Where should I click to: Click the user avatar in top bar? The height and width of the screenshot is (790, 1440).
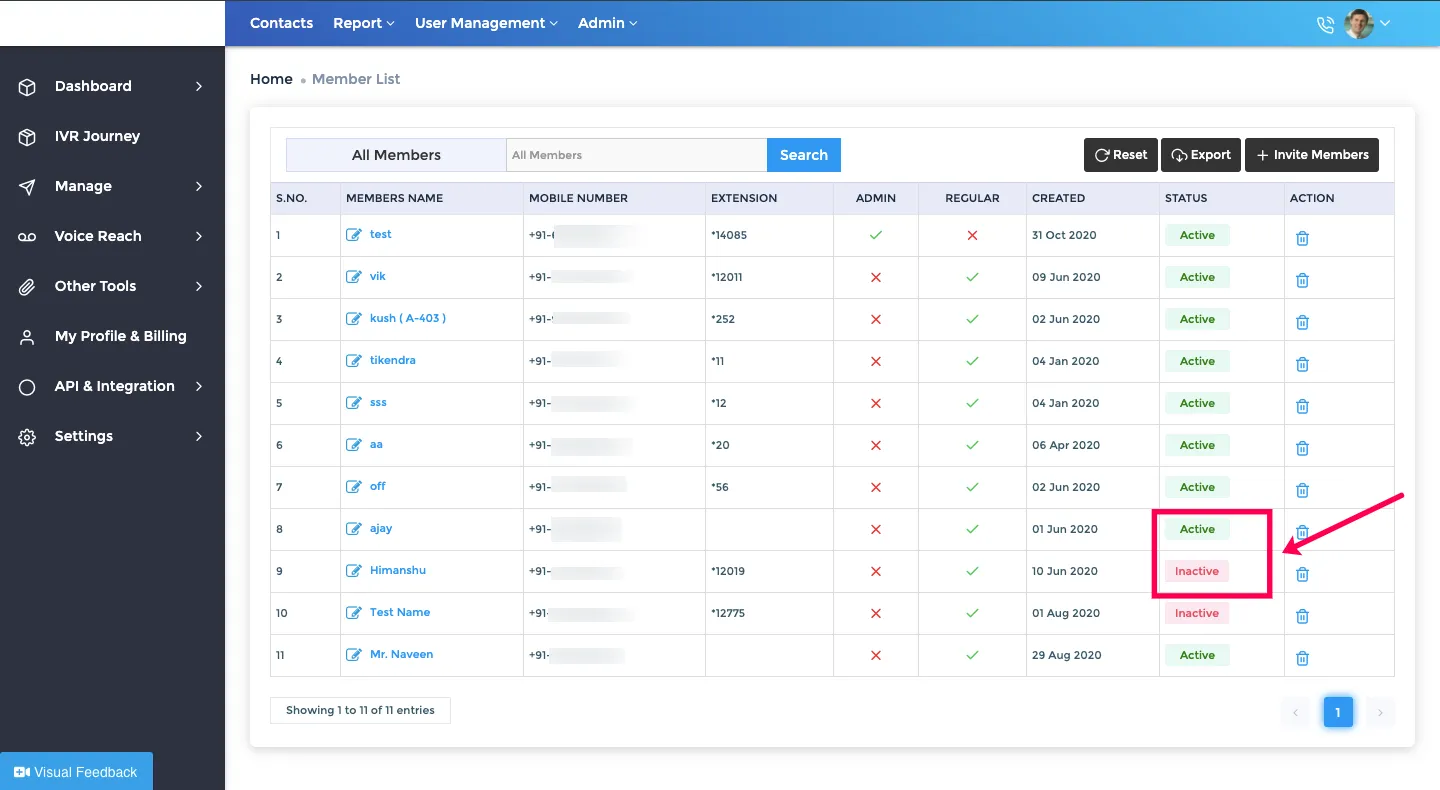pos(1359,23)
